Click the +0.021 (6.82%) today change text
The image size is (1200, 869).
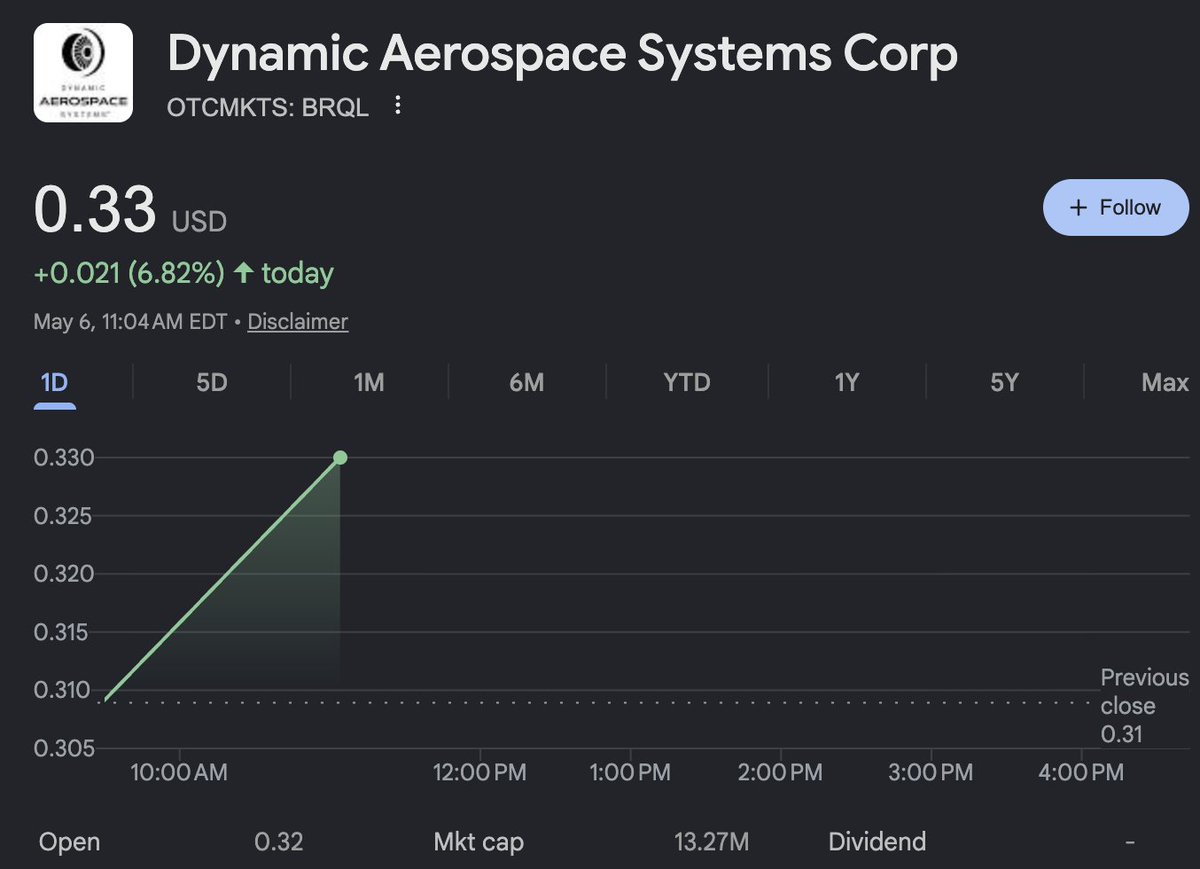[x=184, y=273]
